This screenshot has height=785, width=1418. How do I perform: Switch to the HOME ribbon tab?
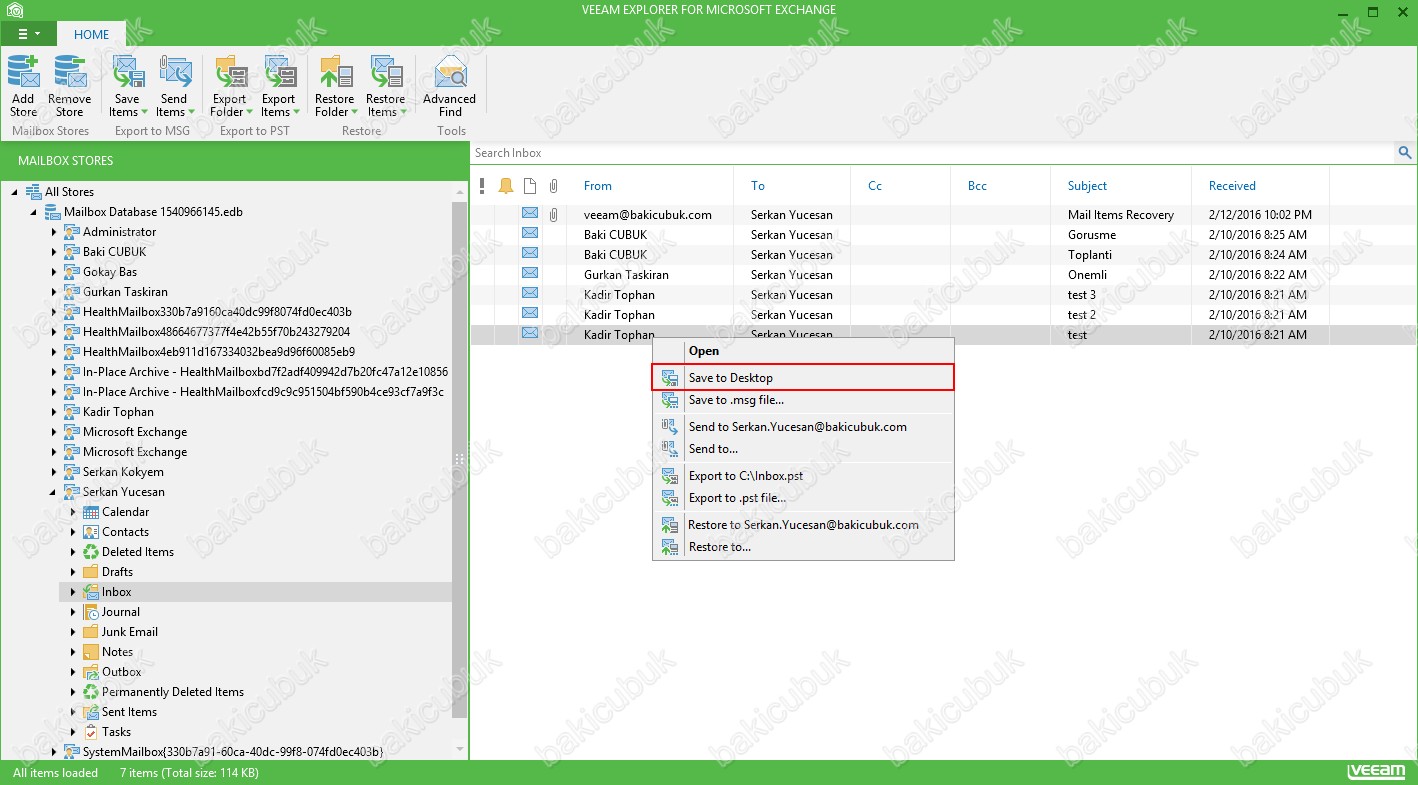91,34
